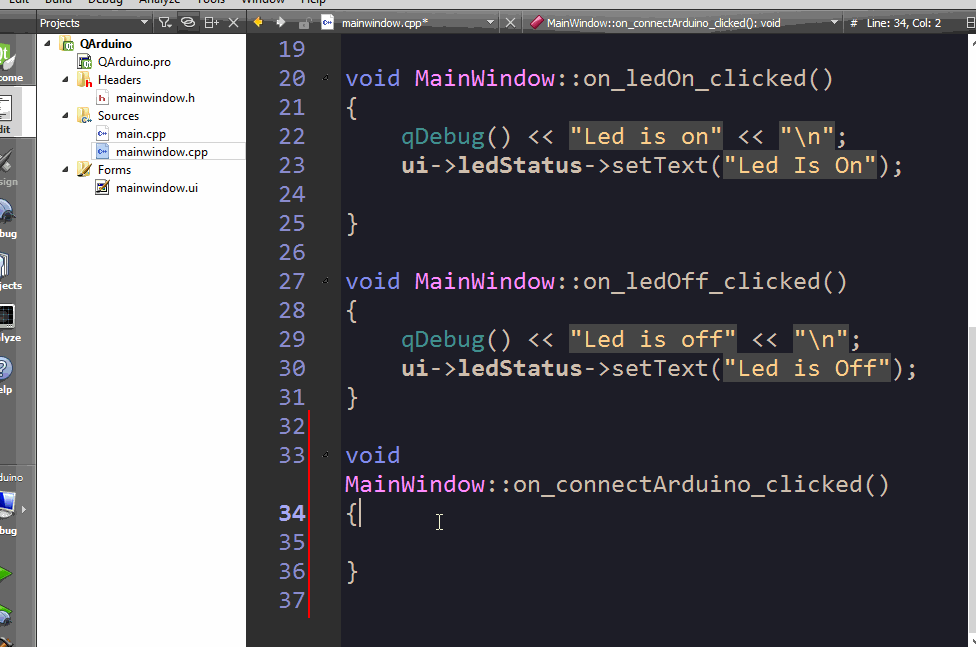Collapse the Sources folder tree node
The image size is (976, 647).
[x=64, y=116]
